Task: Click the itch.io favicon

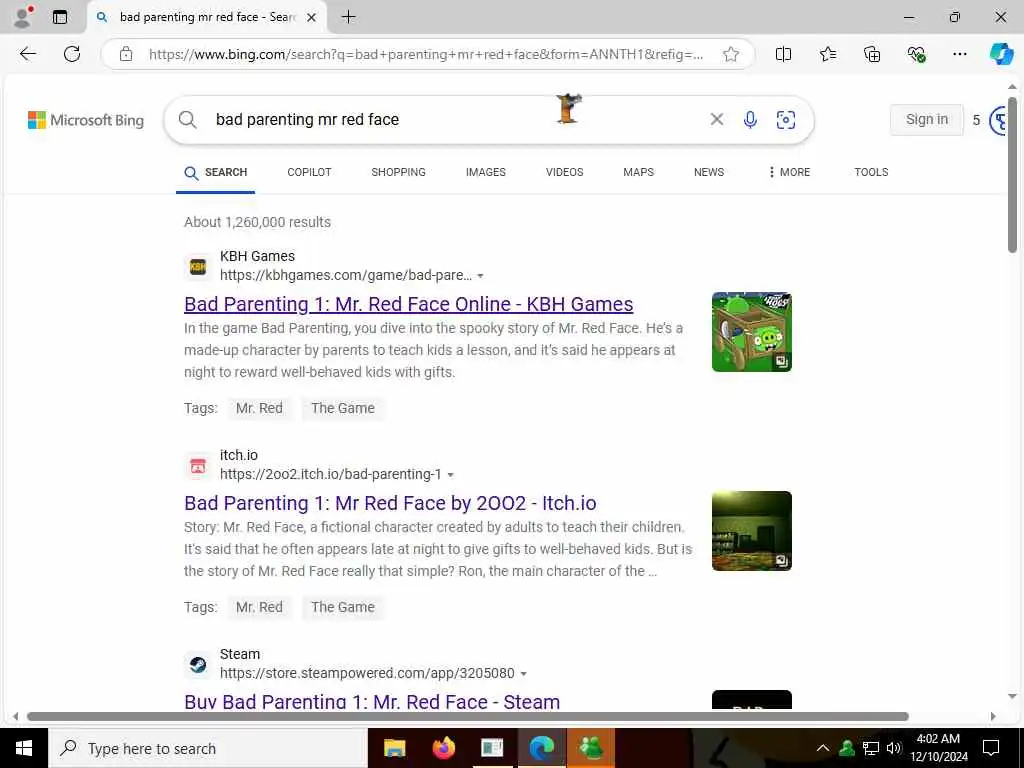Action: [x=198, y=466]
